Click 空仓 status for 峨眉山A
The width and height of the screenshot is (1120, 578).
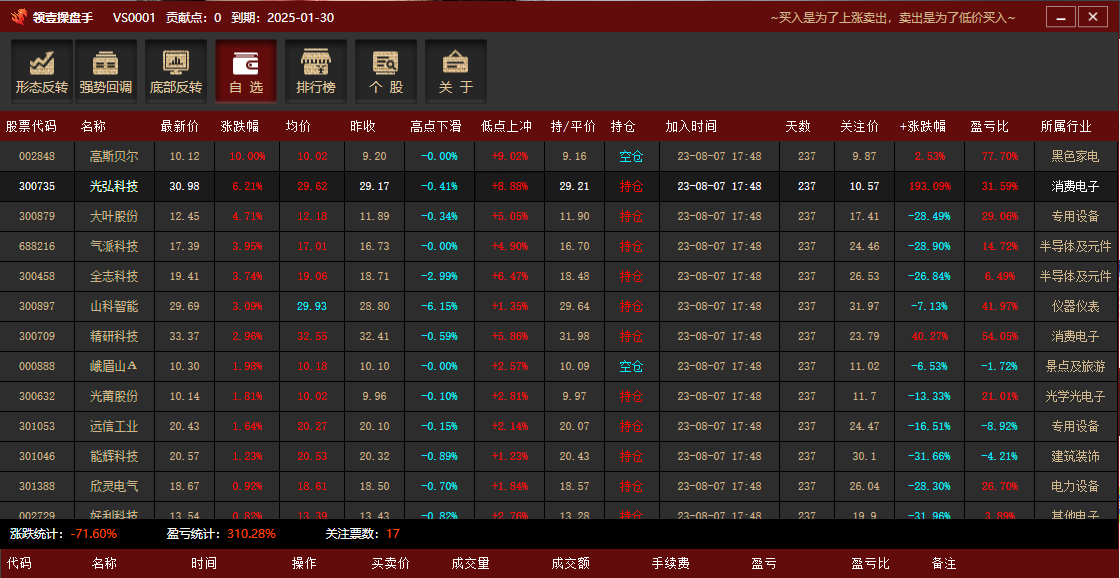(631, 367)
